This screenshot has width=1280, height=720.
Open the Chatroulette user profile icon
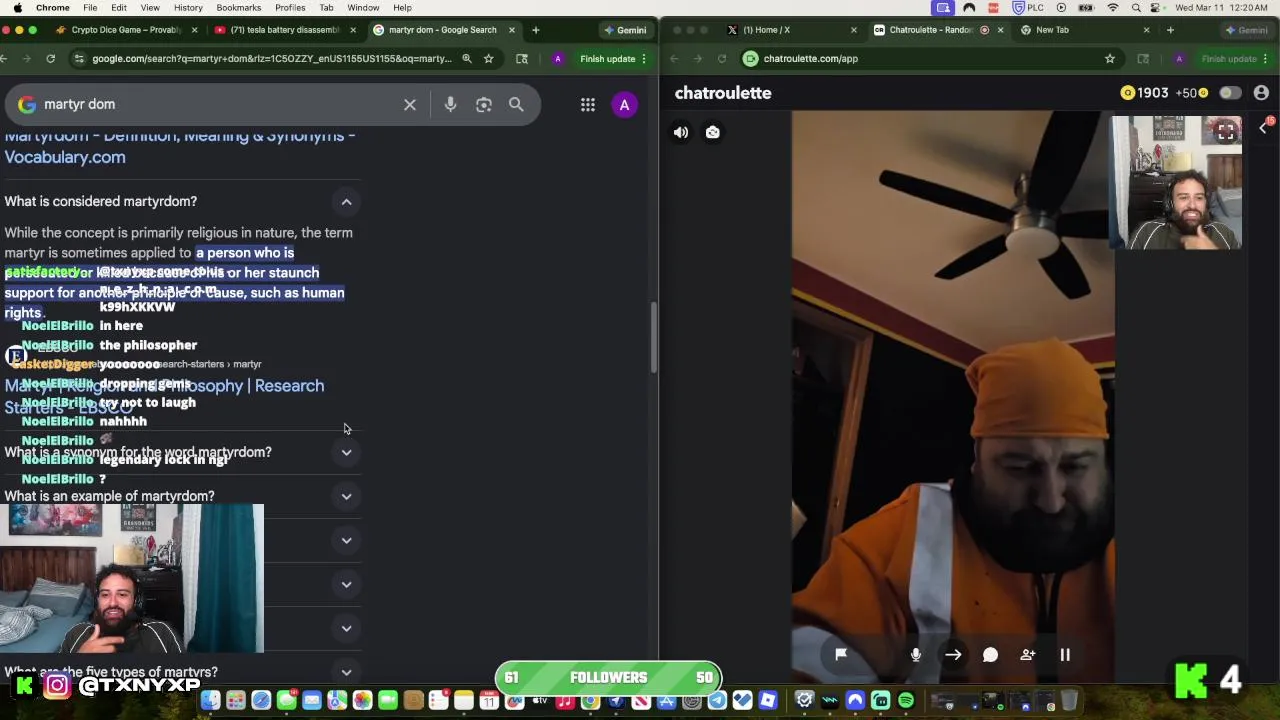click(x=1261, y=93)
